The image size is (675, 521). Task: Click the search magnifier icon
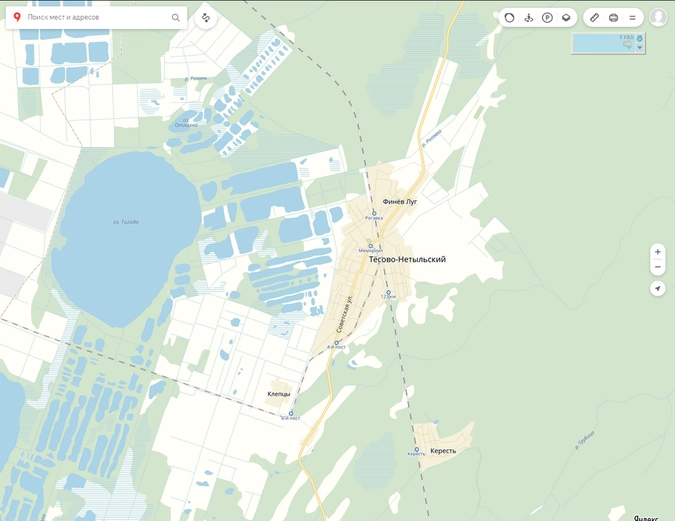pyautogui.click(x=176, y=17)
